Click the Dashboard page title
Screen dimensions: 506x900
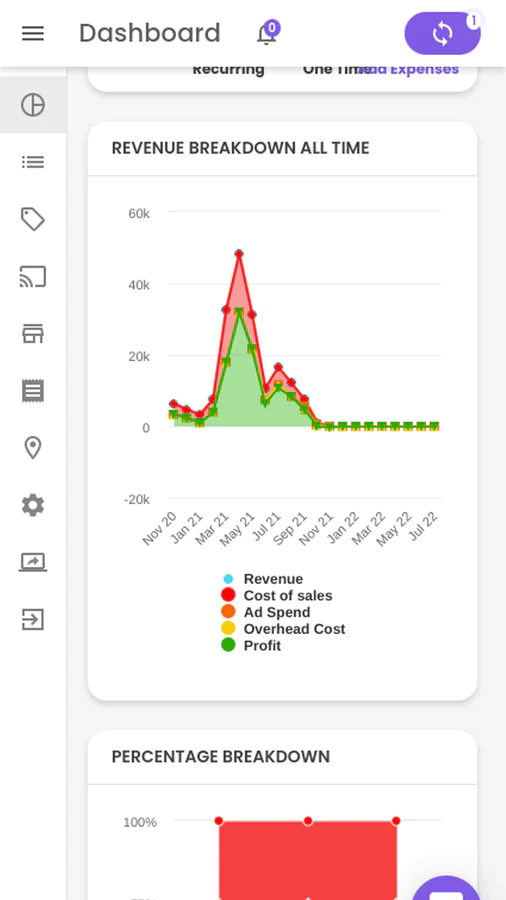[150, 33]
